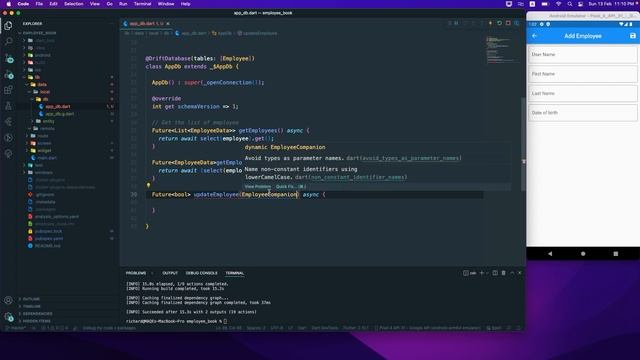The height and width of the screenshot is (360, 640).
Task: Open the Manage gear in activity bar
Action: [x=8, y=316]
